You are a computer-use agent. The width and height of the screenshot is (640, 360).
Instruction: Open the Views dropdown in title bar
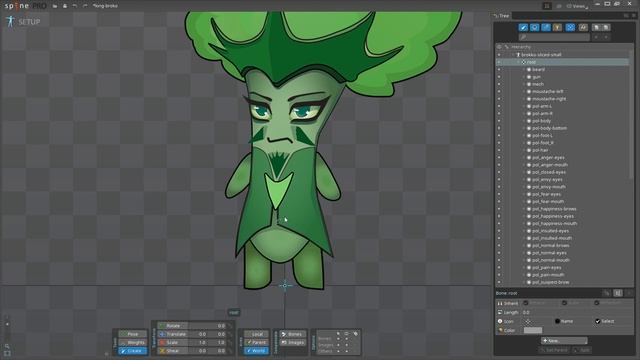pyautogui.click(x=578, y=6)
